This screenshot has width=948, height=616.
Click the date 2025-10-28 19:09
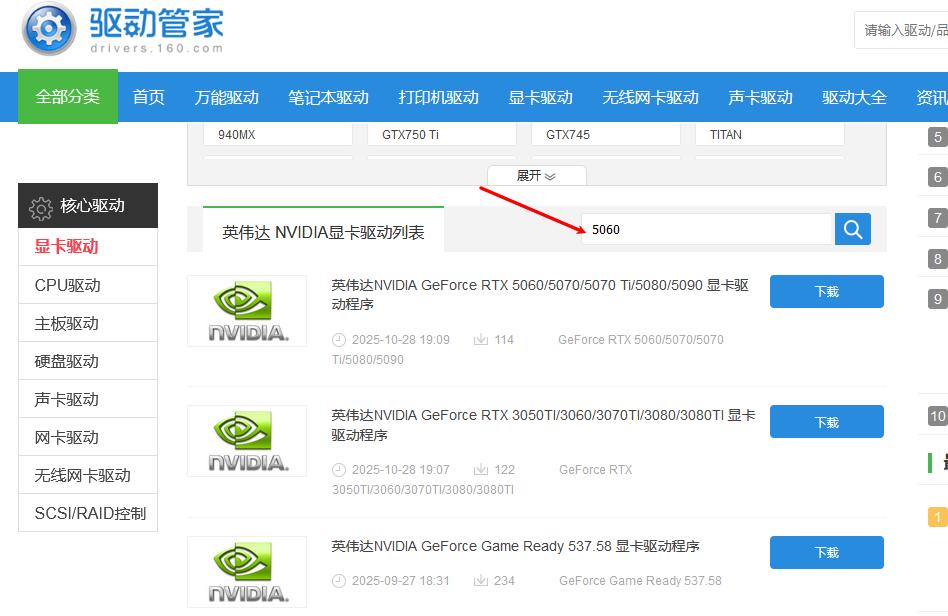(x=400, y=340)
